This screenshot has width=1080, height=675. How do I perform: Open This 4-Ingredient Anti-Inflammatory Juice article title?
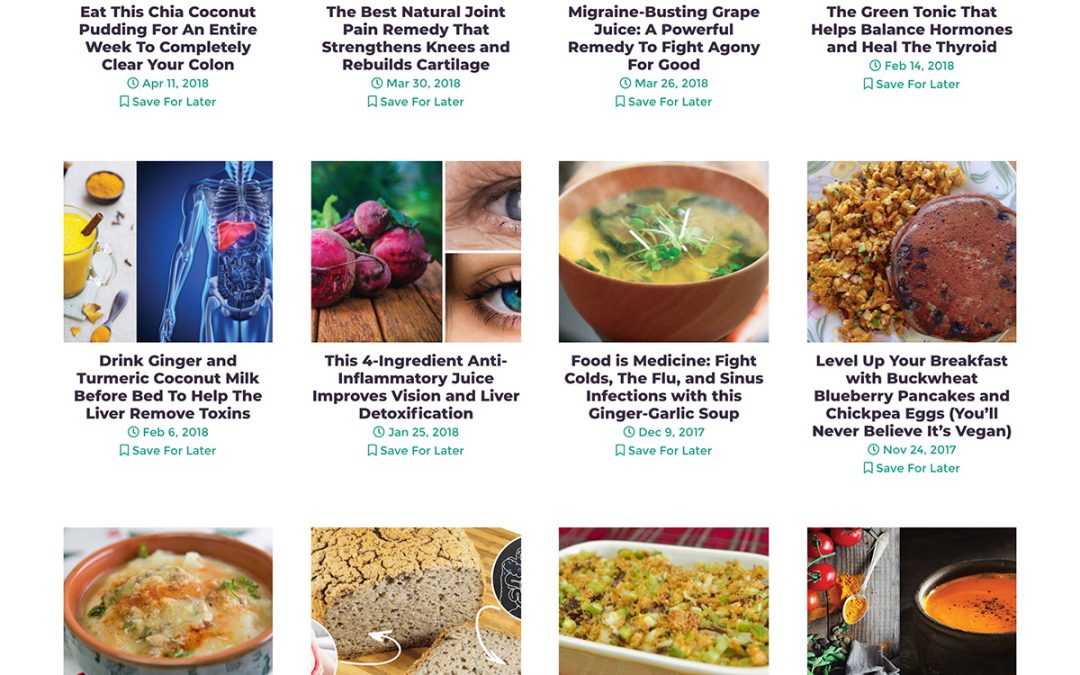416,387
